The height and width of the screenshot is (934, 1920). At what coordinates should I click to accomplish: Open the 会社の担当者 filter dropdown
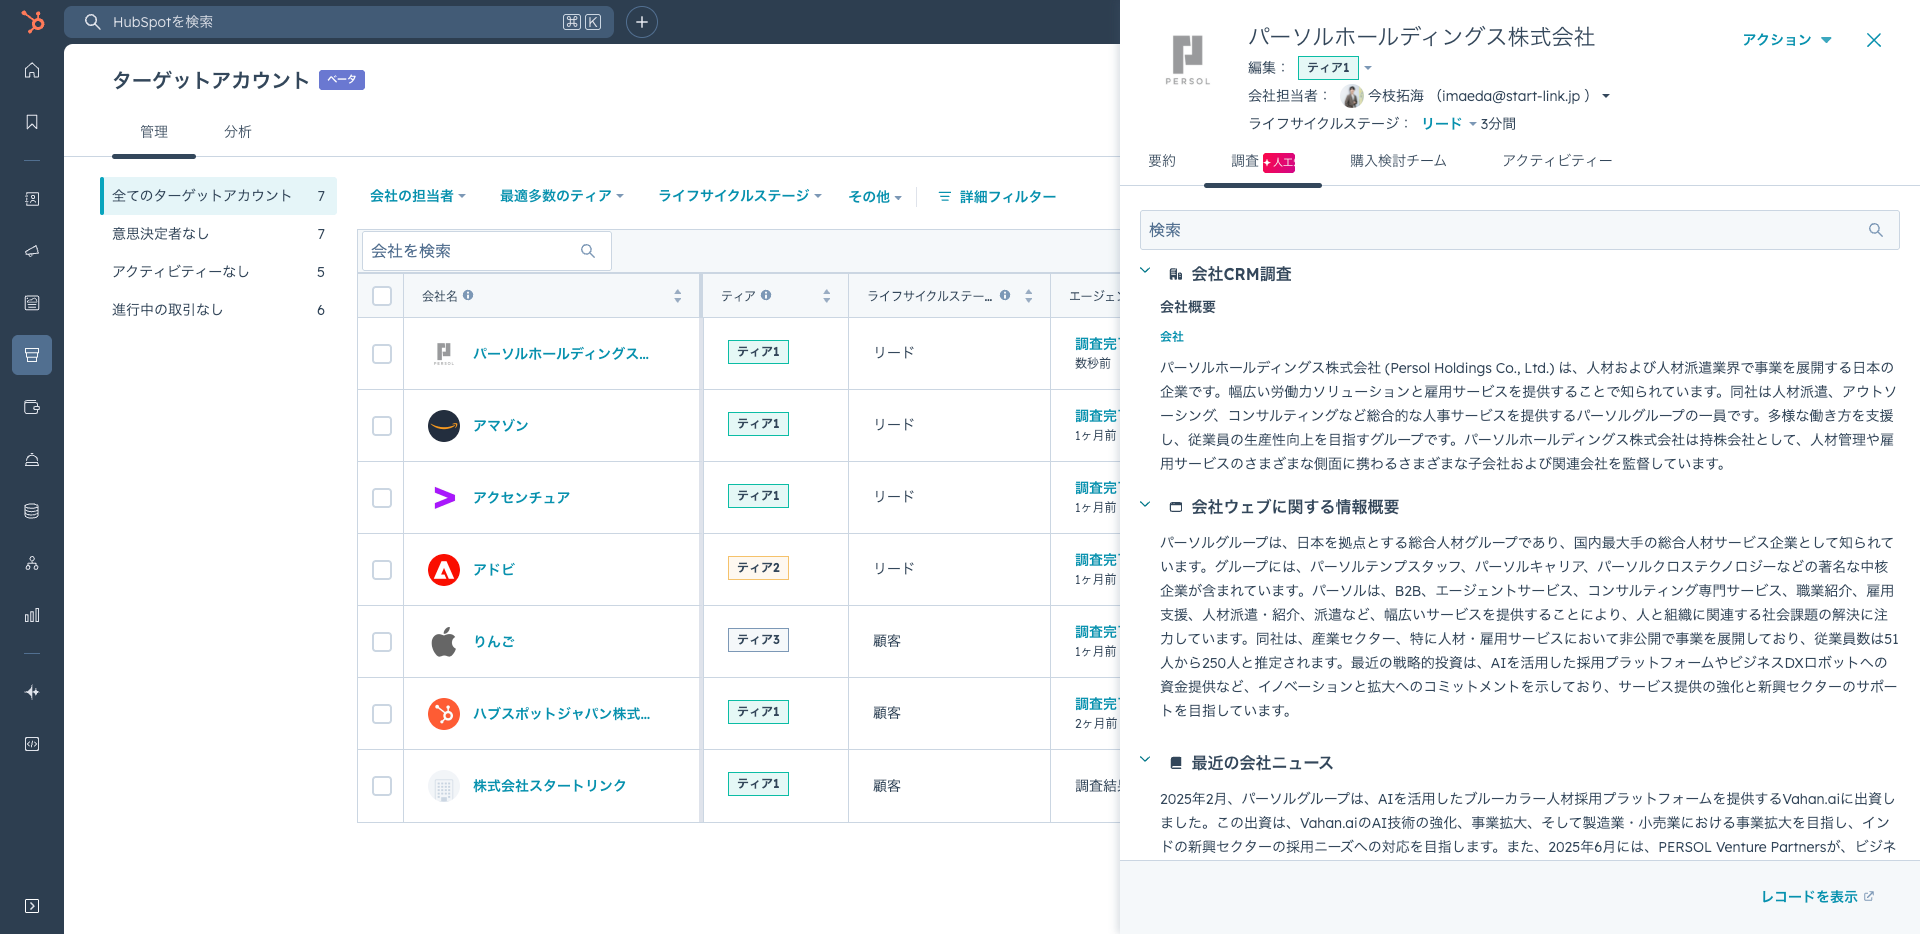point(417,196)
